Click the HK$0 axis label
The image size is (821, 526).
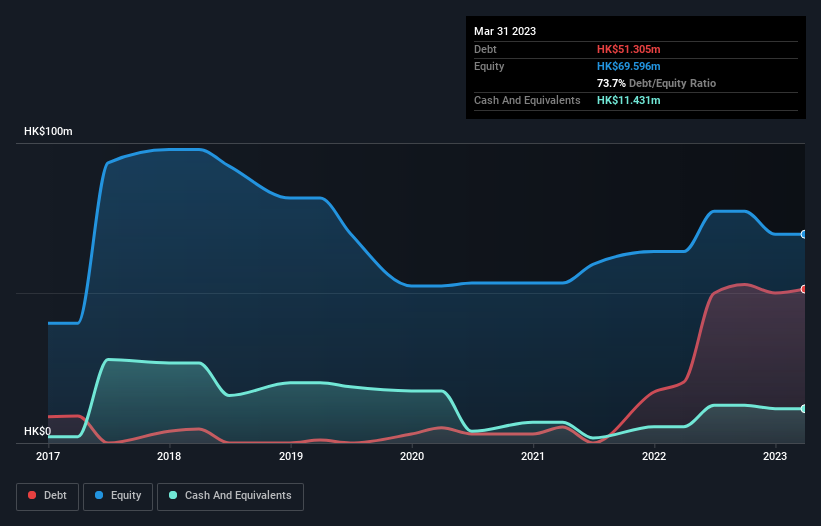pos(38,431)
